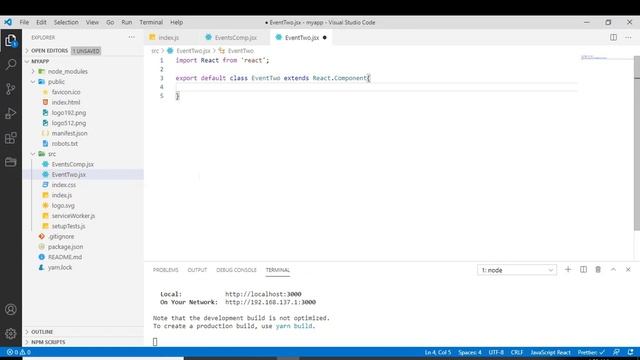
Task: Click EventTwo.jsx in the breadcrumb
Action: click(x=193, y=51)
